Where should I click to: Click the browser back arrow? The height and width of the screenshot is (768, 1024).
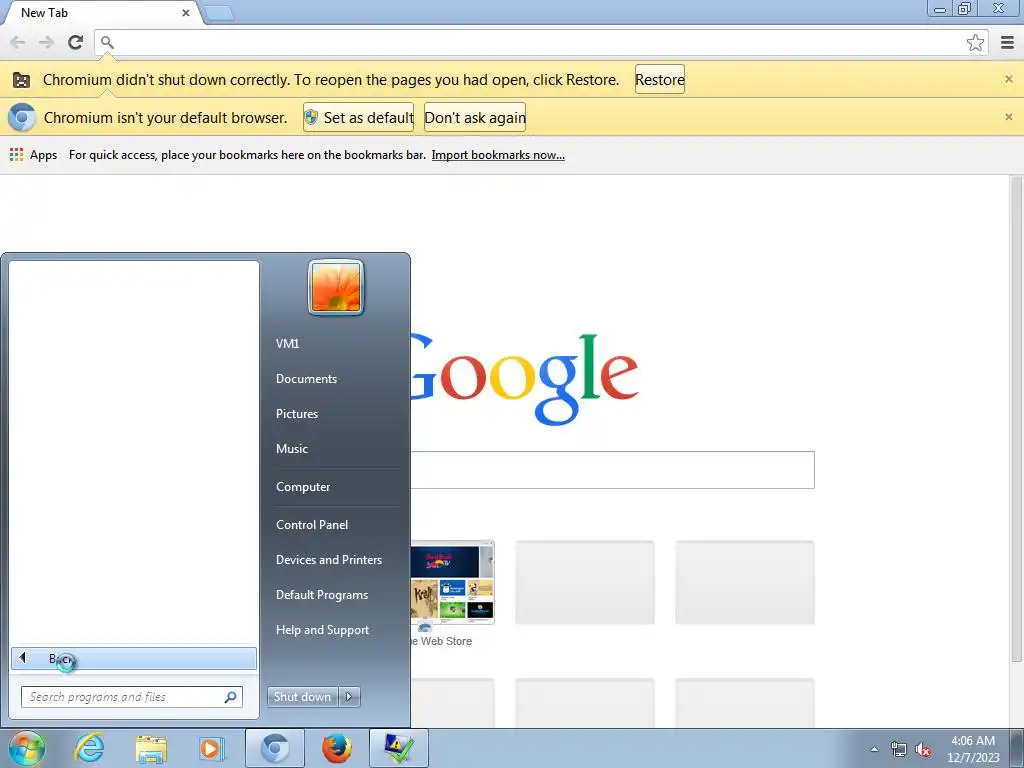click(x=18, y=42)
